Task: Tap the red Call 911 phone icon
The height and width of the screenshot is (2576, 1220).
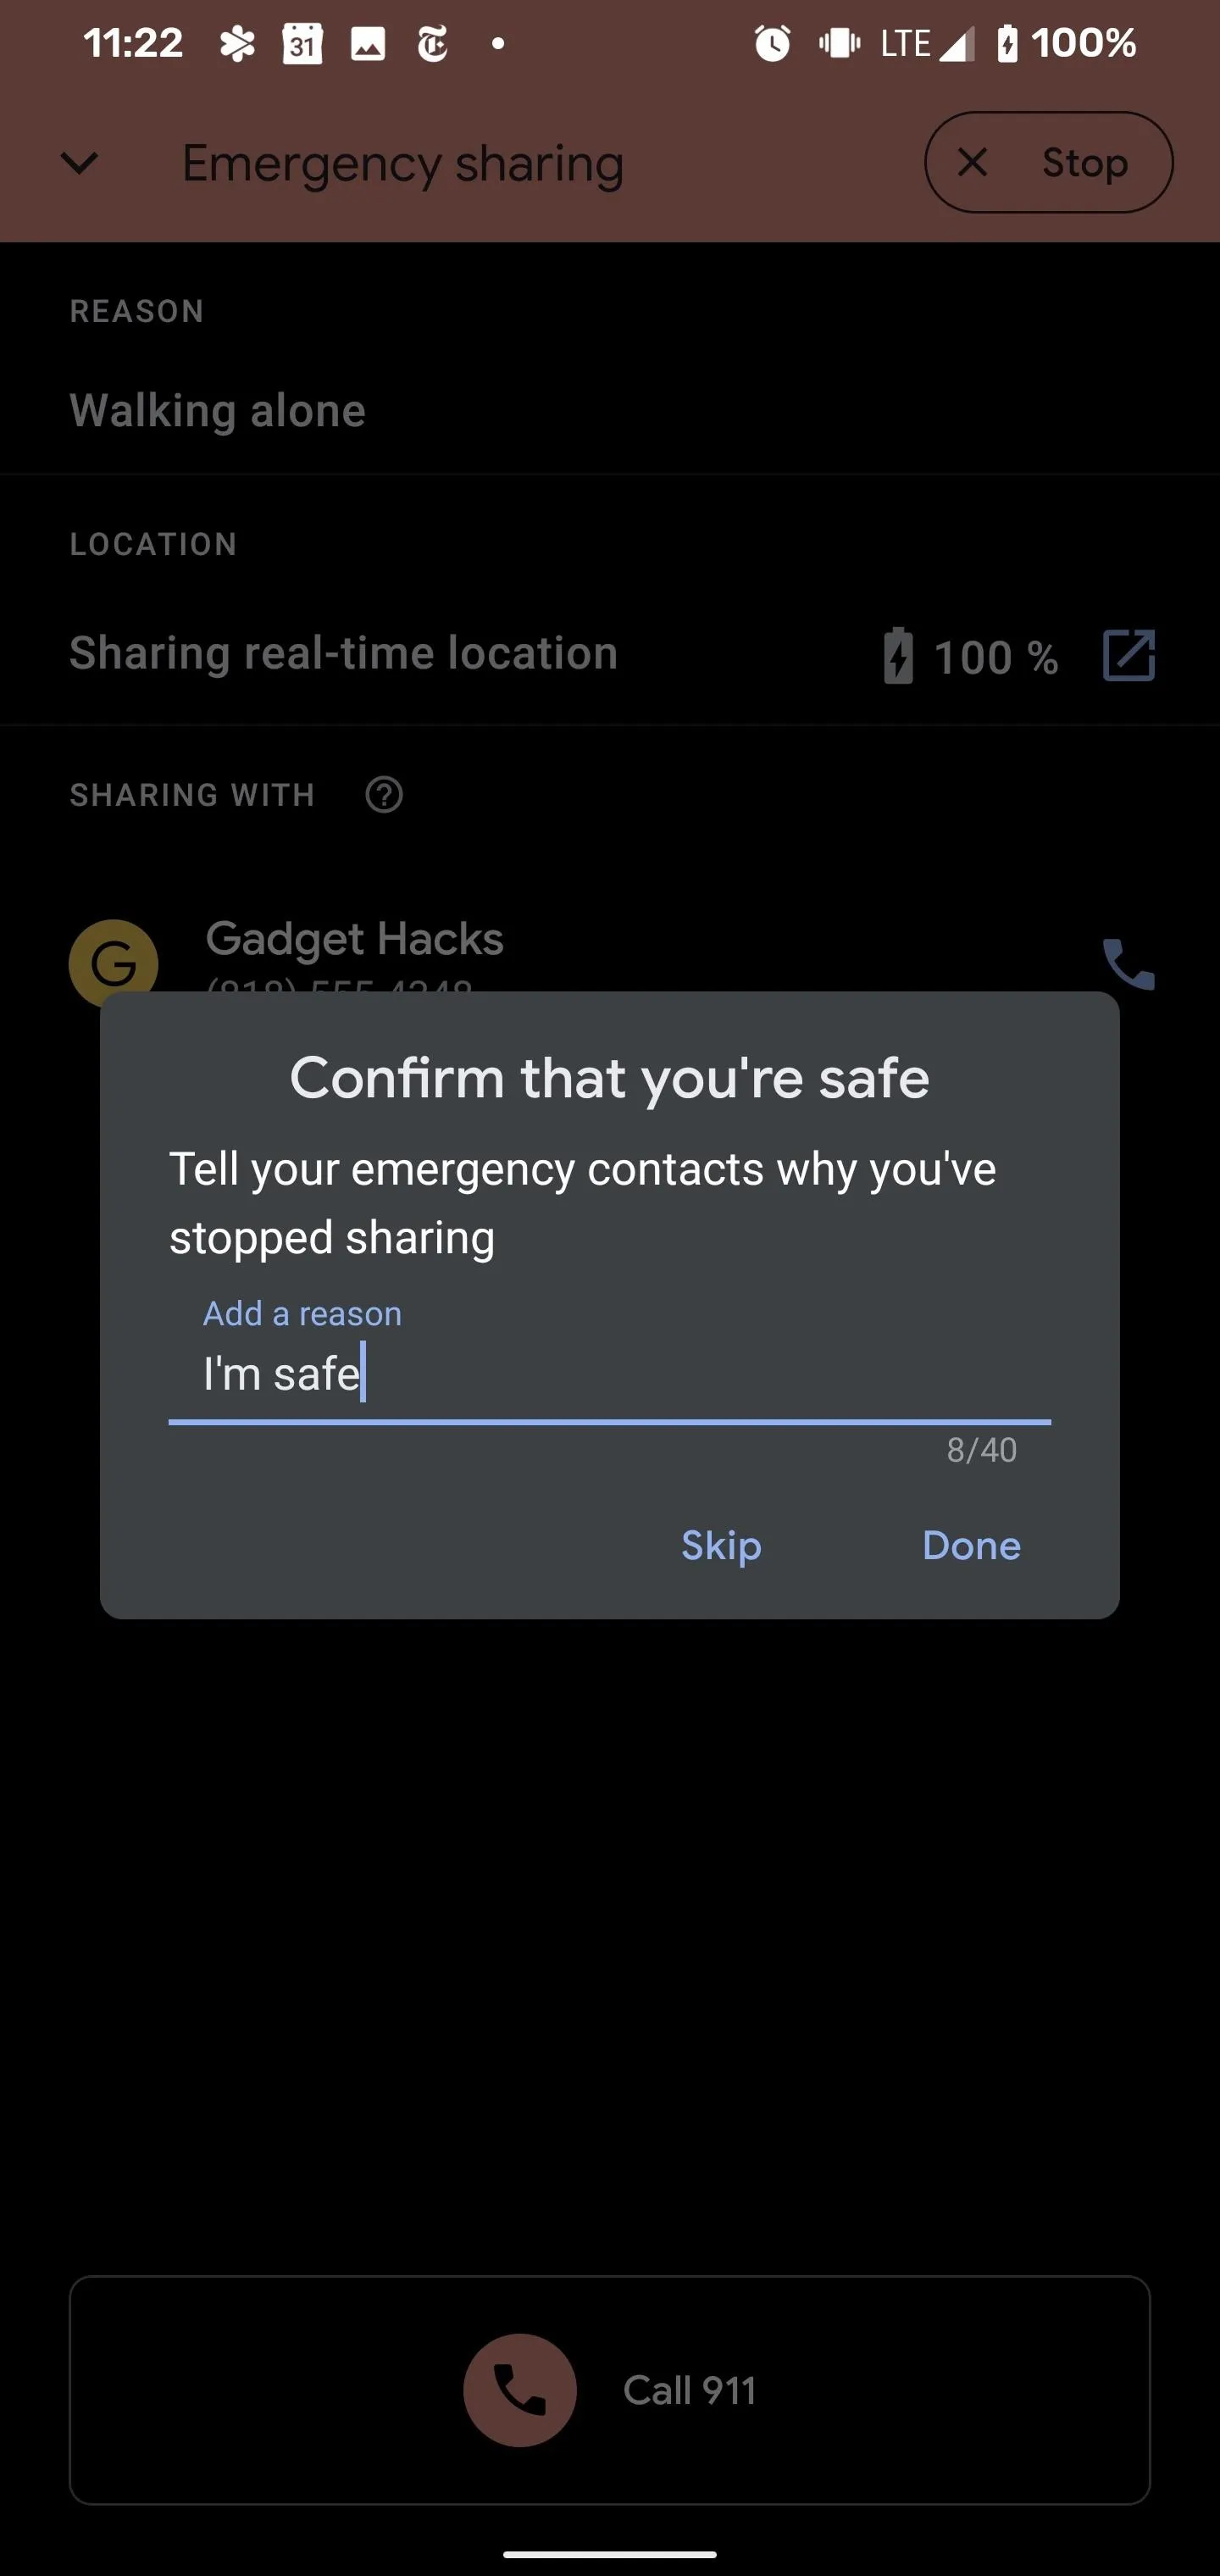Action: pos(519,2390)
